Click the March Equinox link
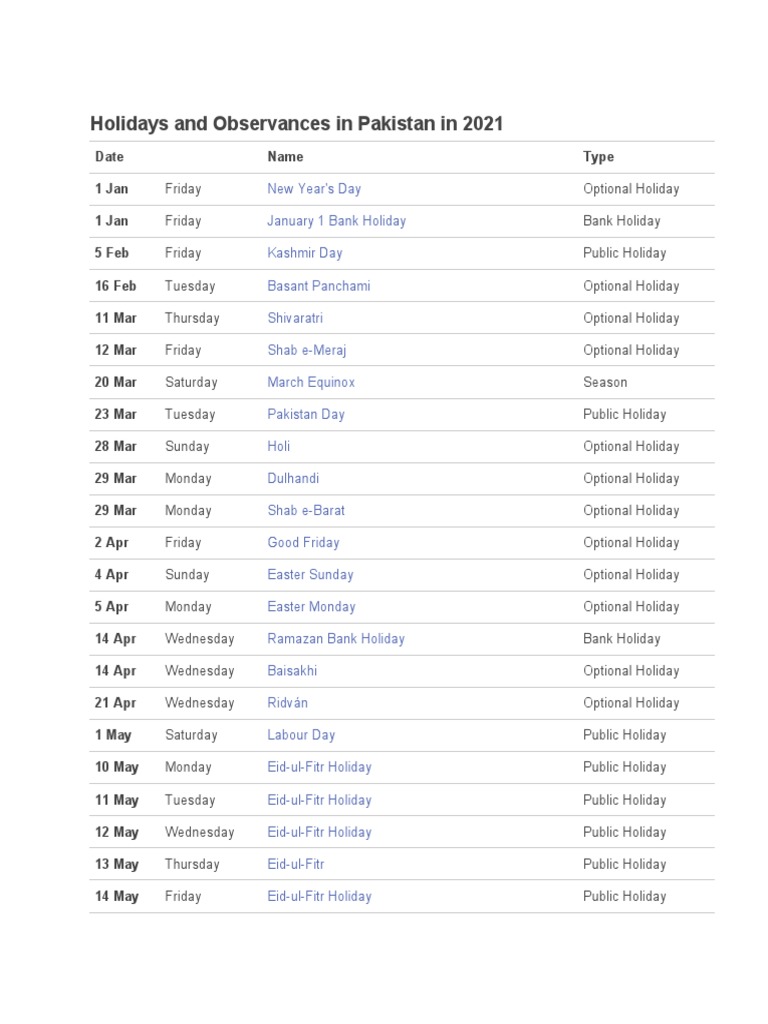768x1024 pixels. click(311, 382)
